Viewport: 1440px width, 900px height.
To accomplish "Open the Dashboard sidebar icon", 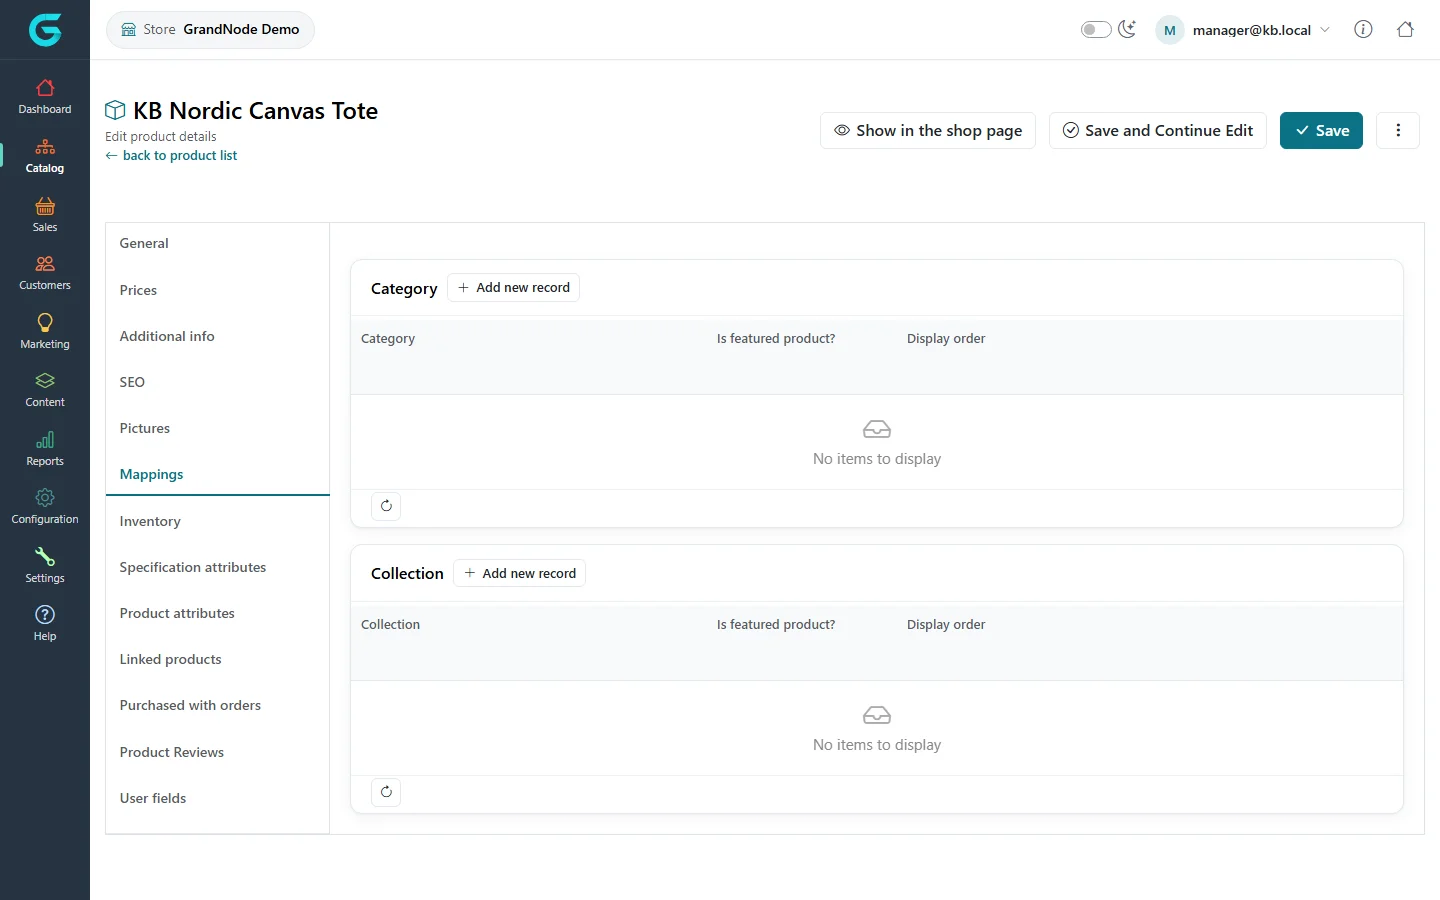I will pyautogui.click(x=45, y=97).
